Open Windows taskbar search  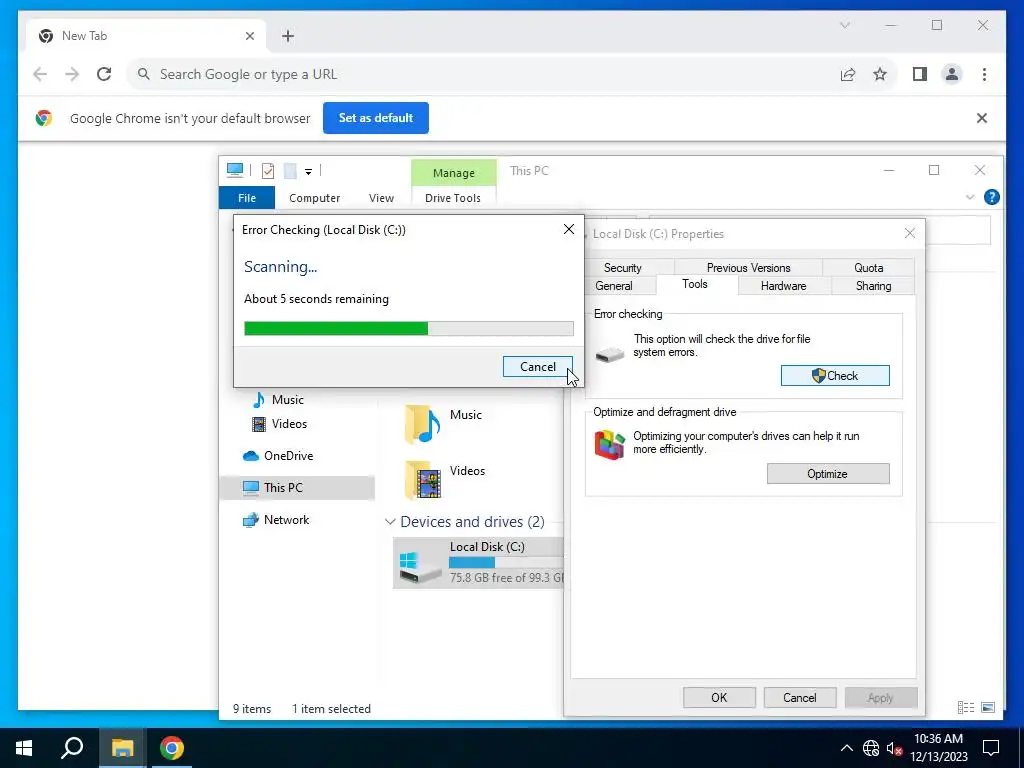pos(72,748)
